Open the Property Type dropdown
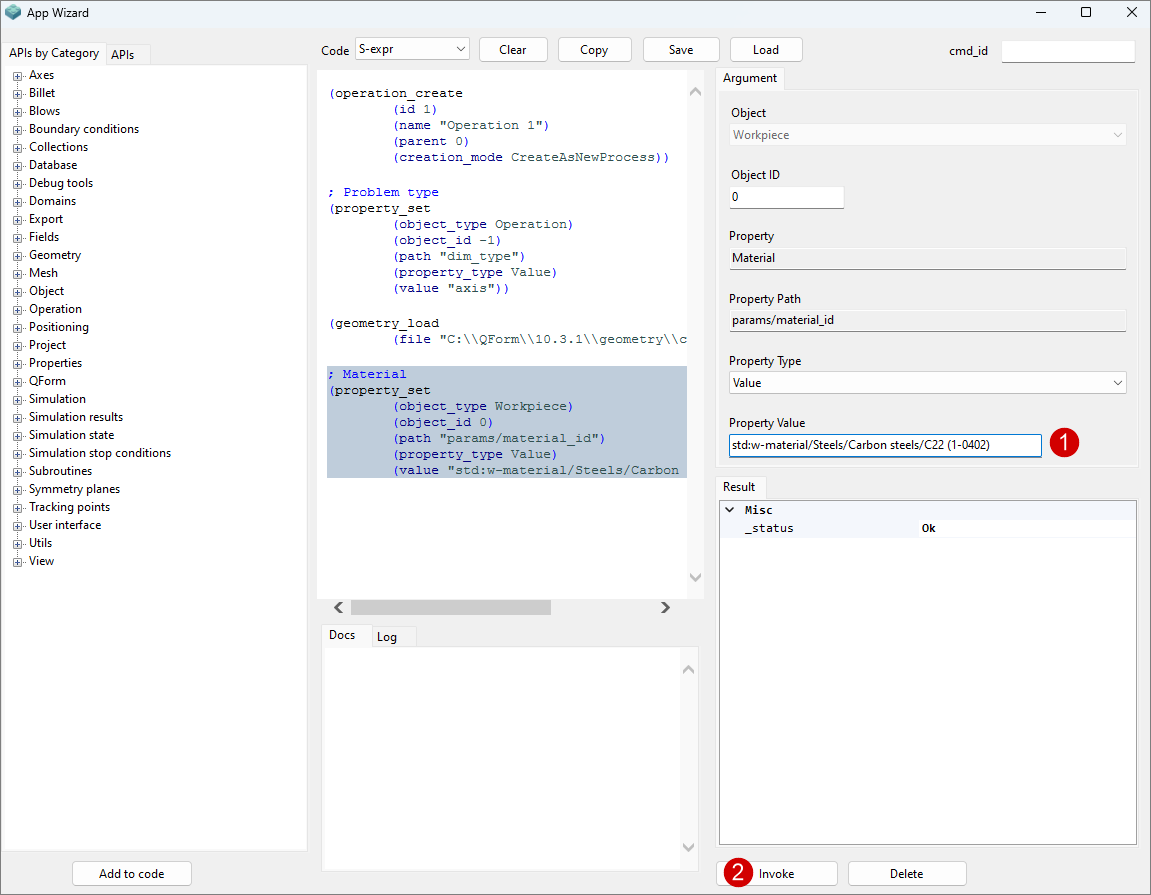1151x895 pixels. tap(927, 383)
